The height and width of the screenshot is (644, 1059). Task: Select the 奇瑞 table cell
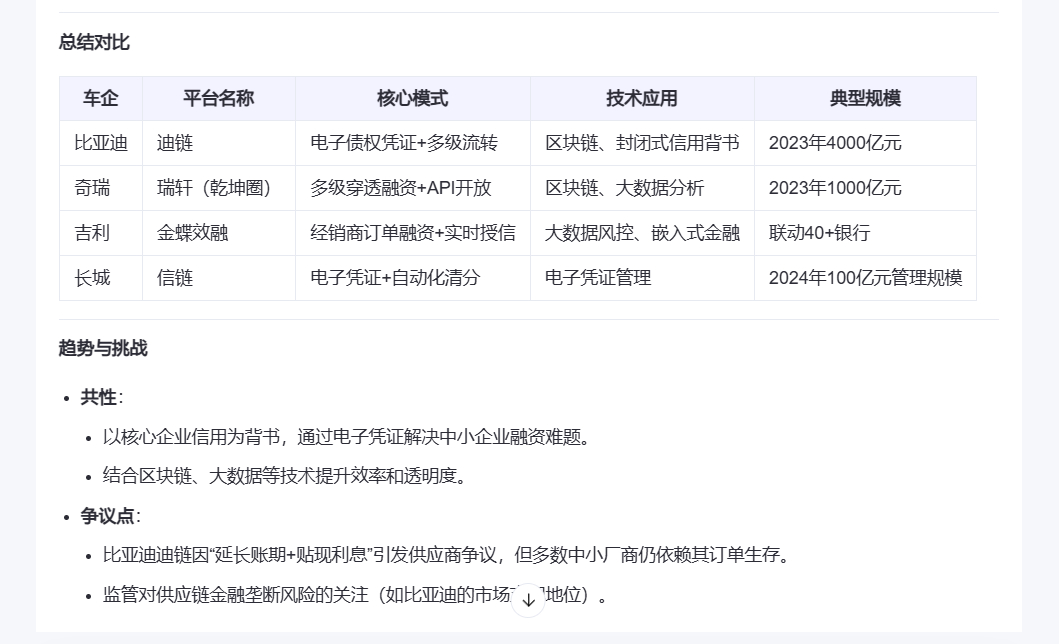pos(101,188)
